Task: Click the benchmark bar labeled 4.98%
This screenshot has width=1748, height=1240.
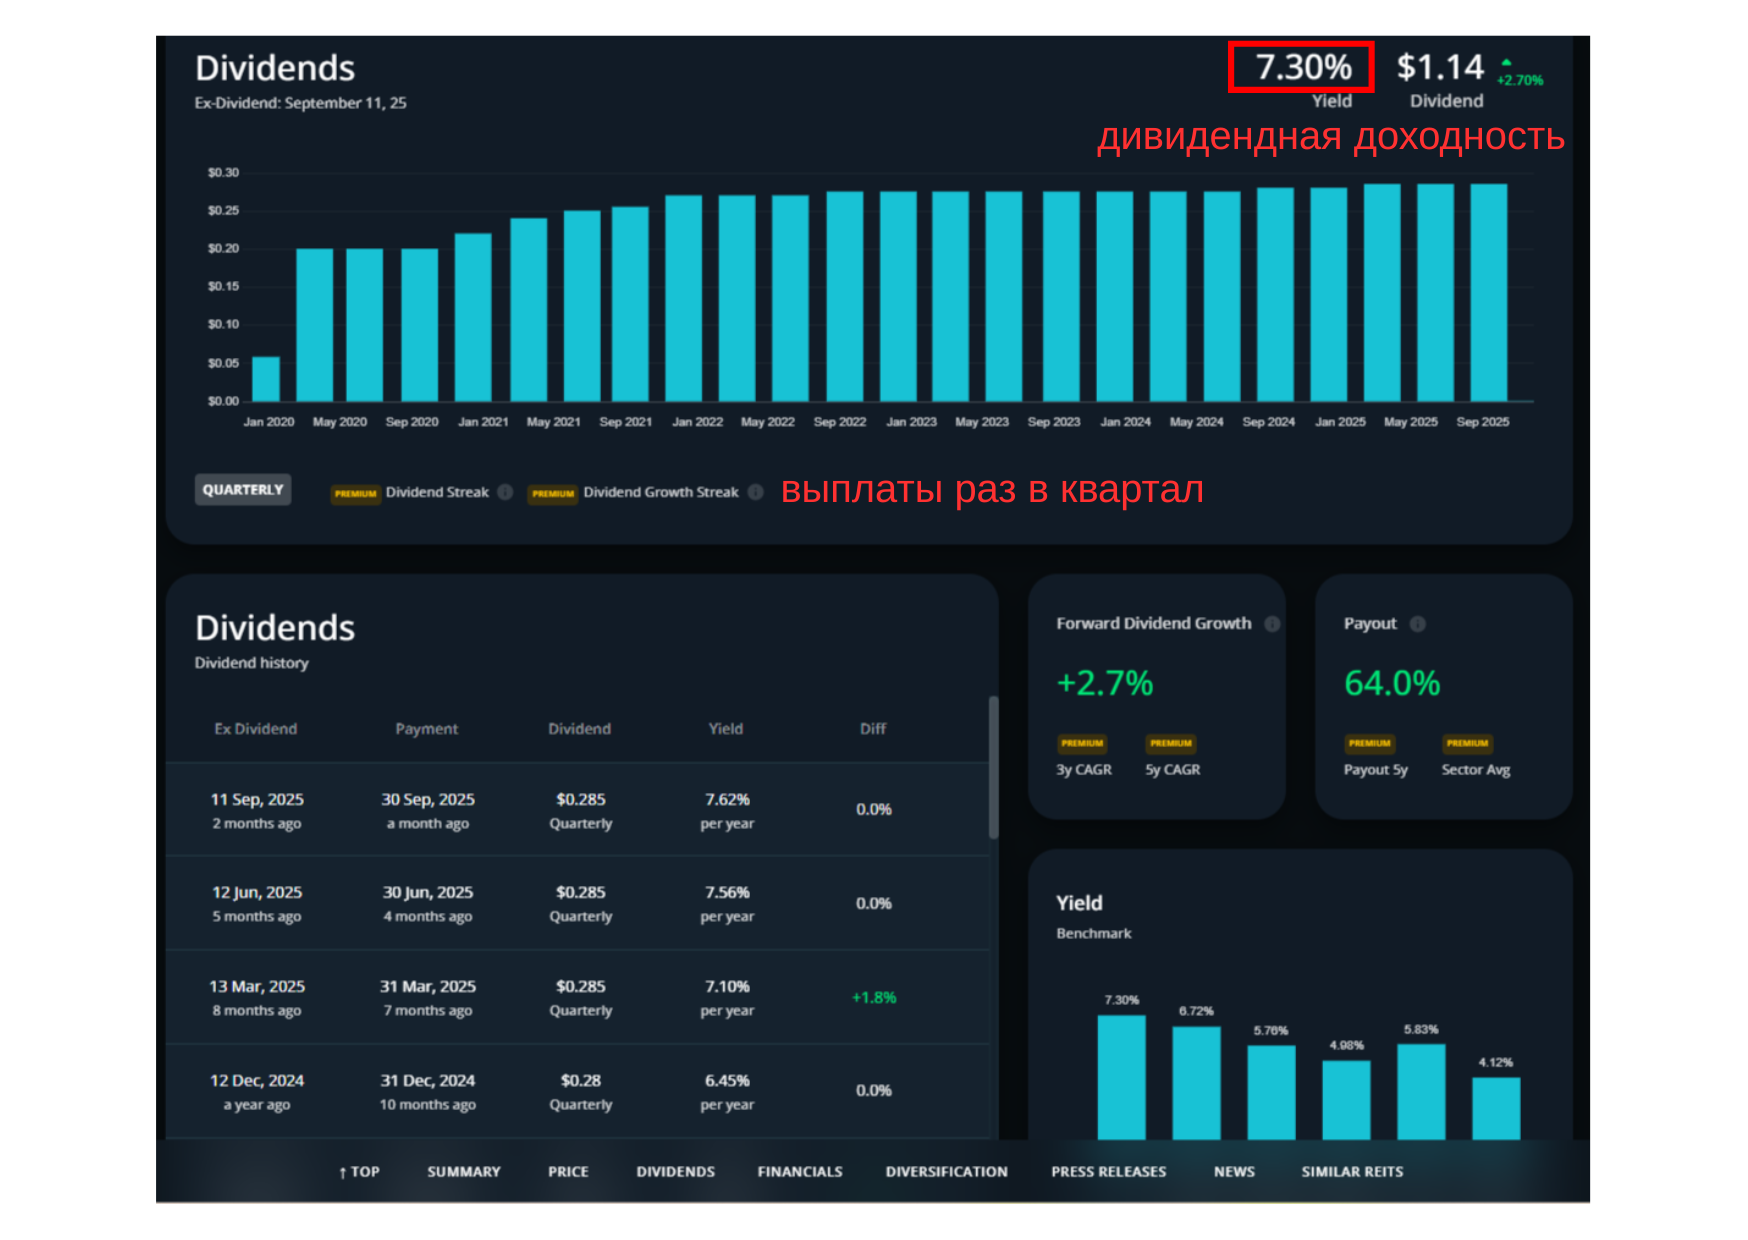Action: coord(1346,1101)
